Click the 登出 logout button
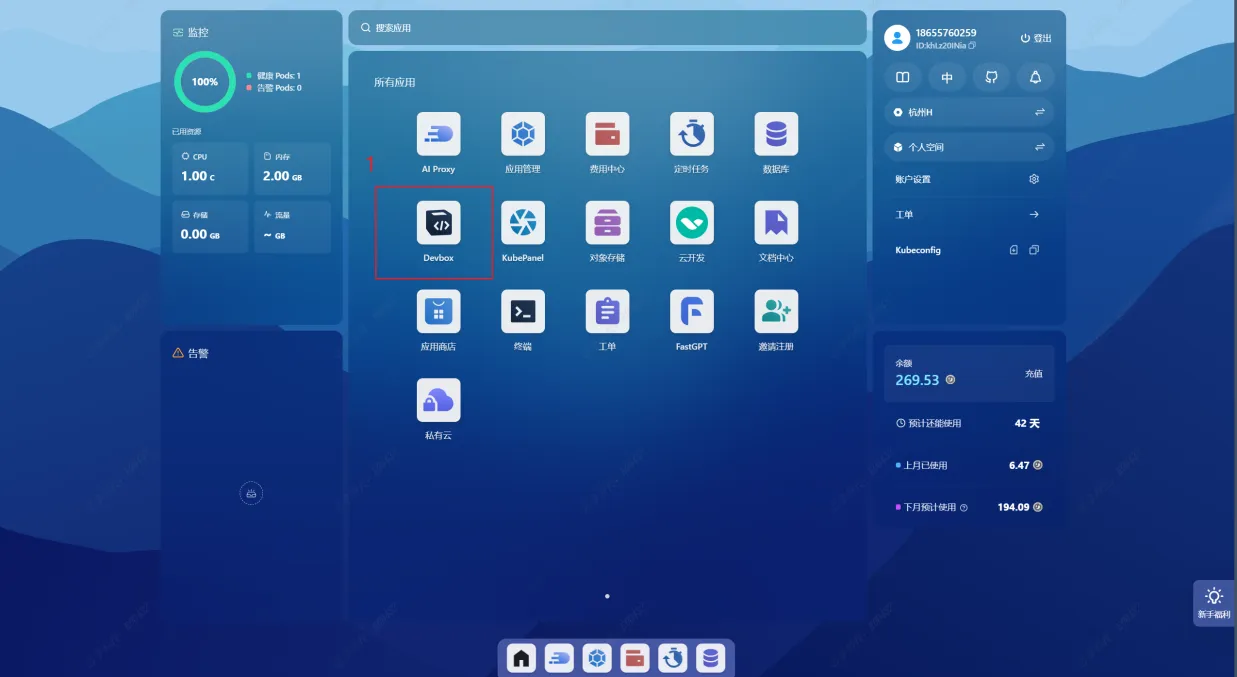The height and width of the screenshot is (677, 1237). point(1036,38)
